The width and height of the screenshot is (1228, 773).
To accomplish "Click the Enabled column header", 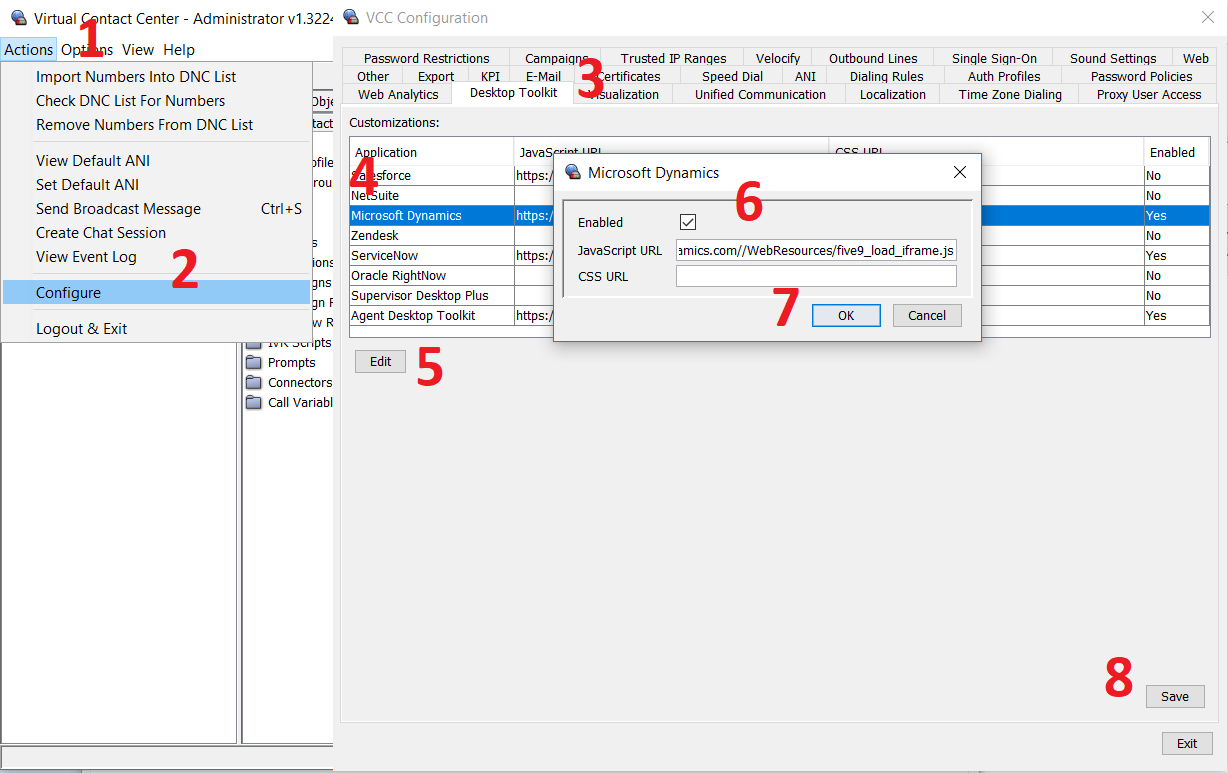I will click(1176, 152).
